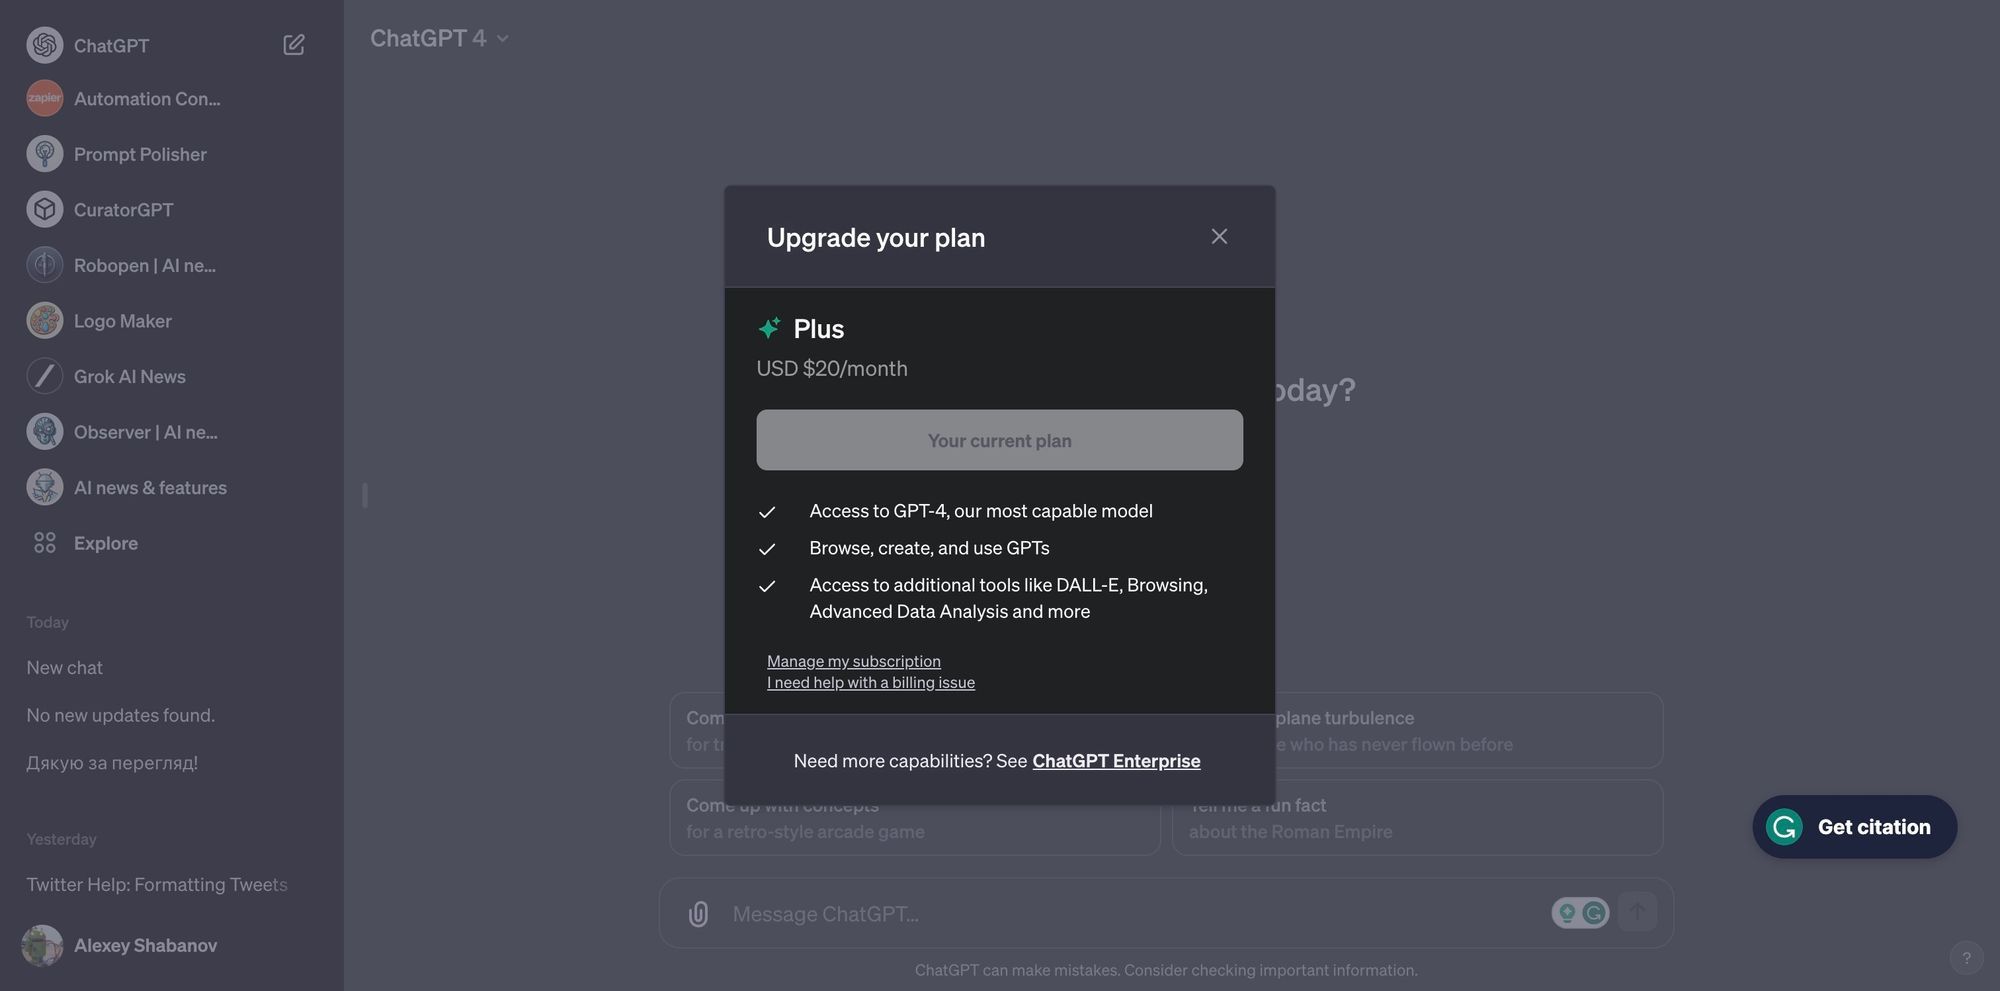Select the Observer AI news GPT
The height and width of the screenshot is (991, 2000).
tap(44, 431)
